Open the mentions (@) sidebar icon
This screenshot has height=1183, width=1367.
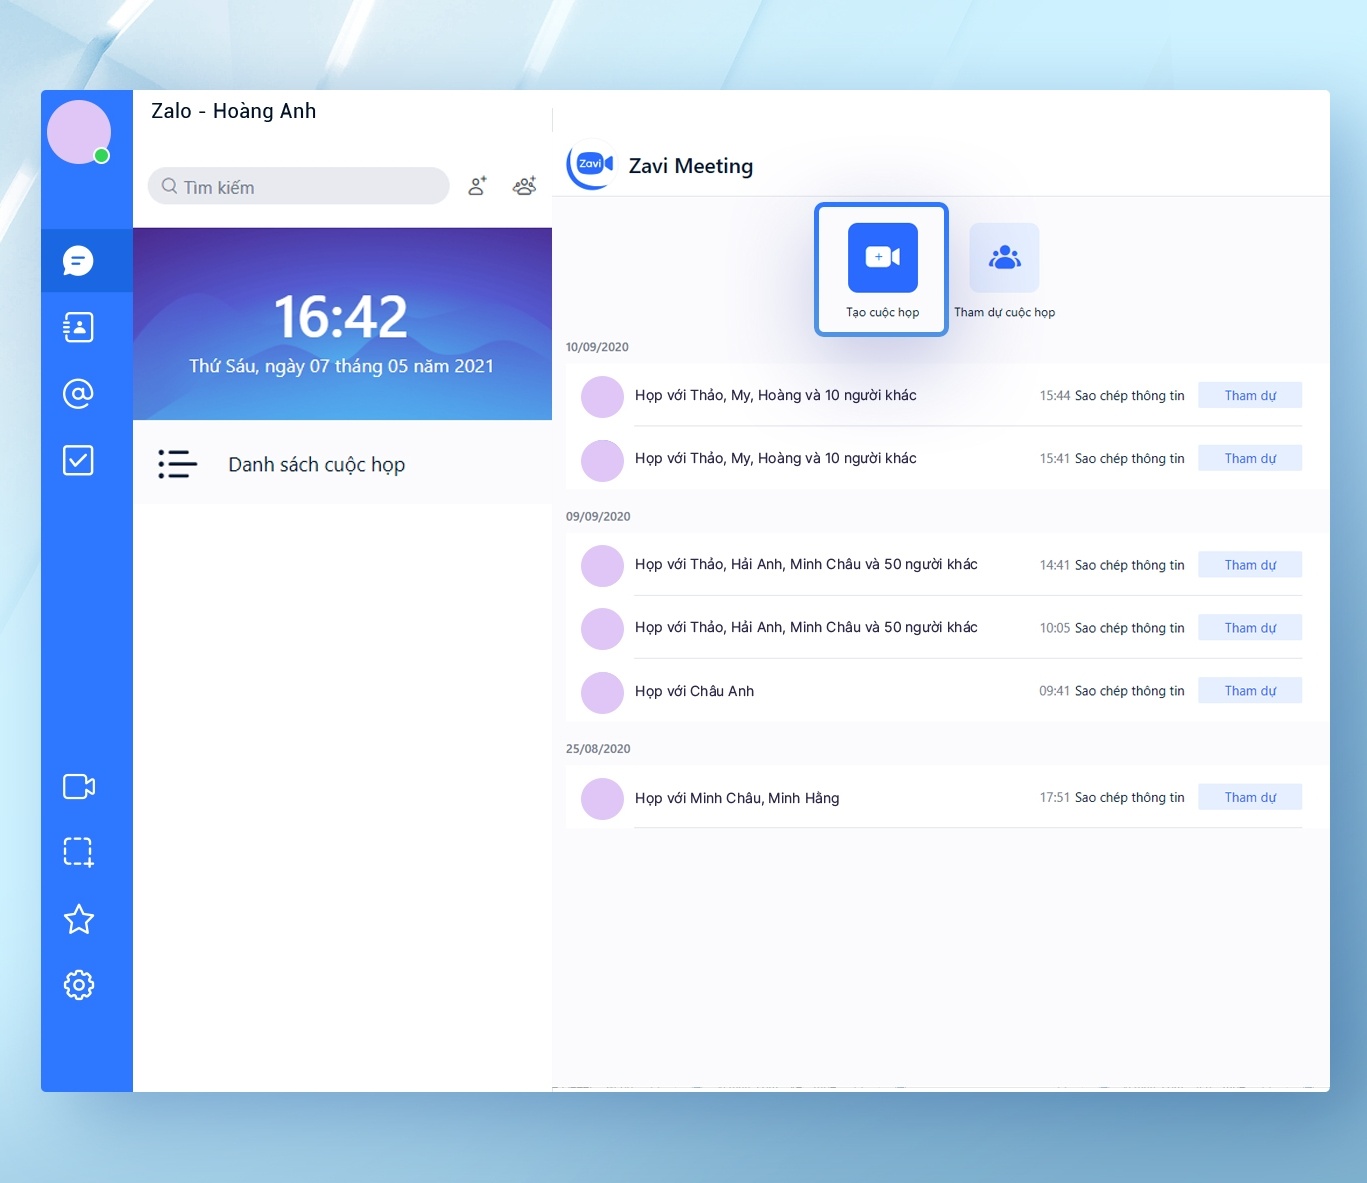tap(78, 394)
